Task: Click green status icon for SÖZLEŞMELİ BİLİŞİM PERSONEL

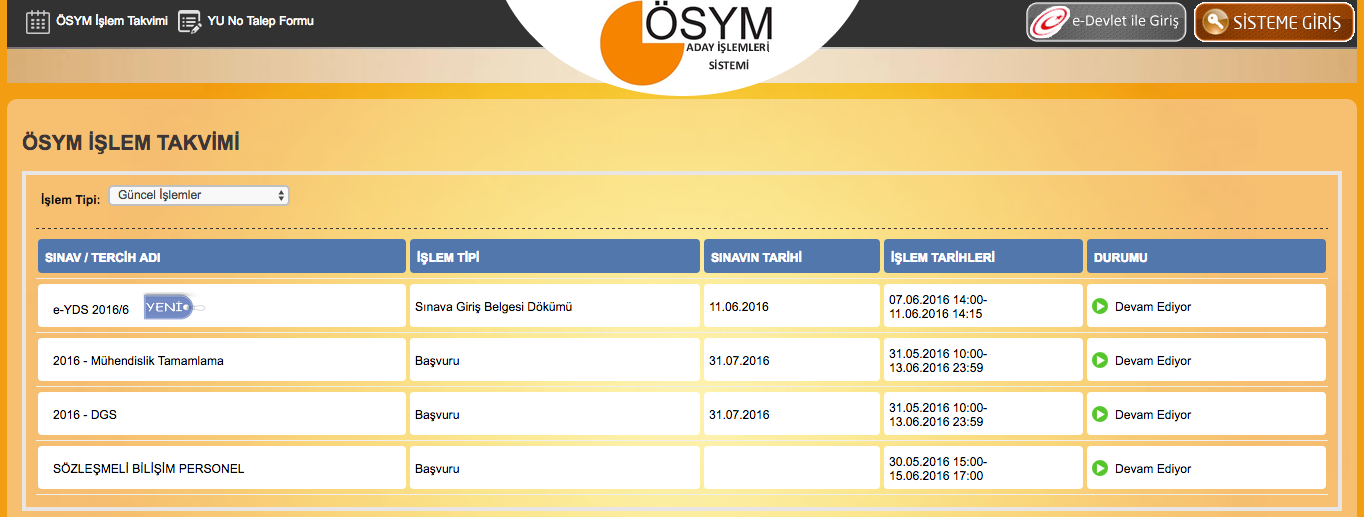Action: coord(1100,468)
